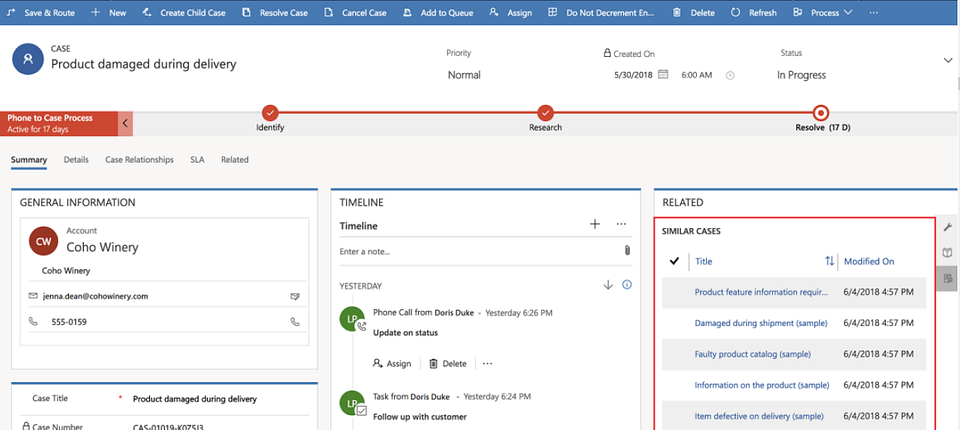Click the Priority Normal value

tap(464, 75)
